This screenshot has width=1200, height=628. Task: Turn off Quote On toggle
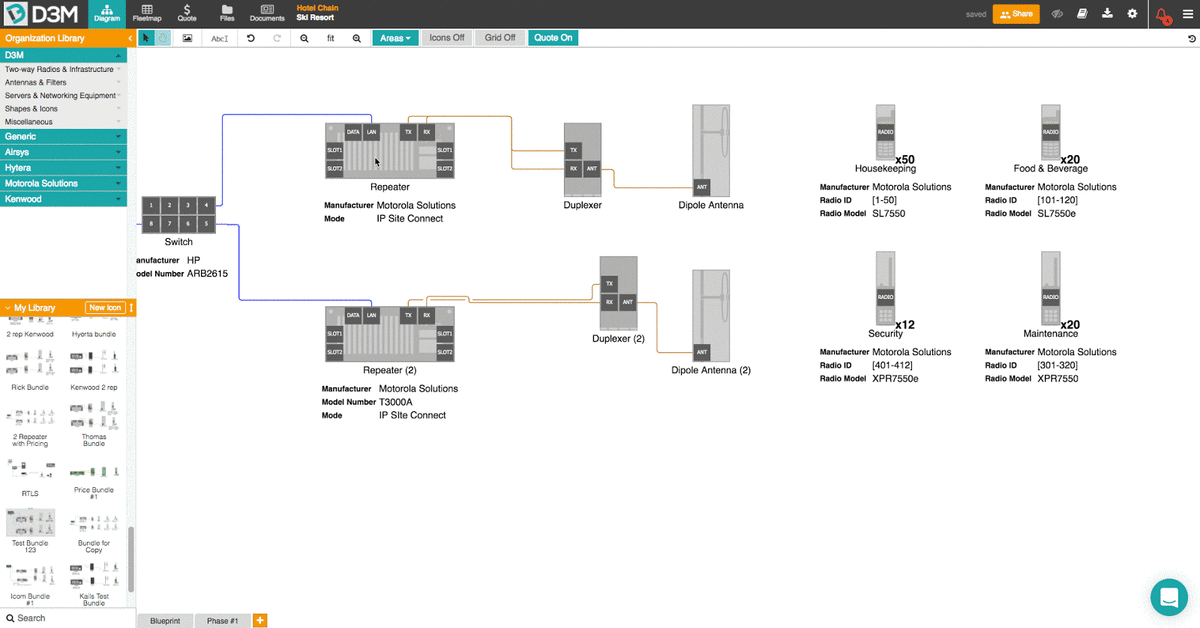point(553,37)
